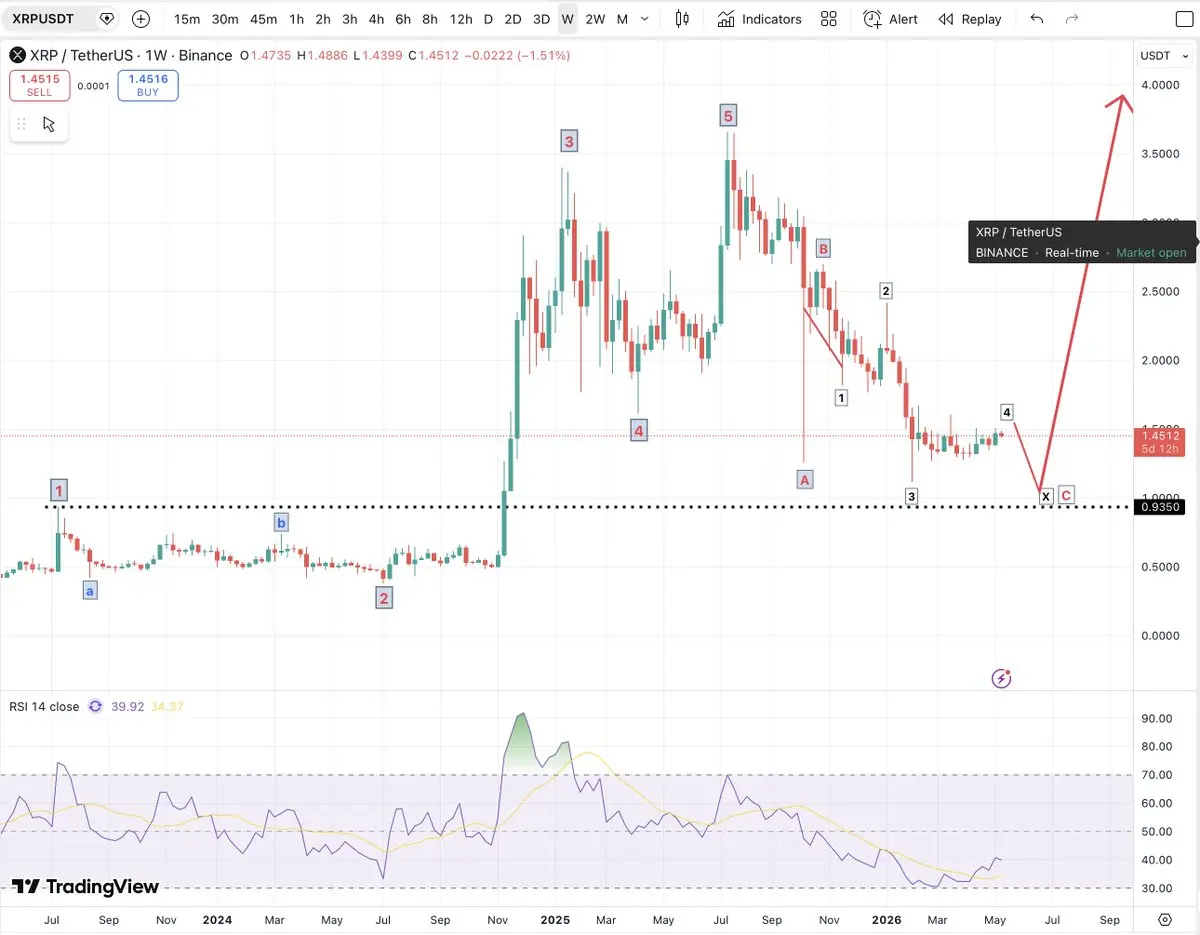Click the XRP coin logo icon
This screenshot has width=1200, height=935.
pyautogui.click(x=16, y=55)
